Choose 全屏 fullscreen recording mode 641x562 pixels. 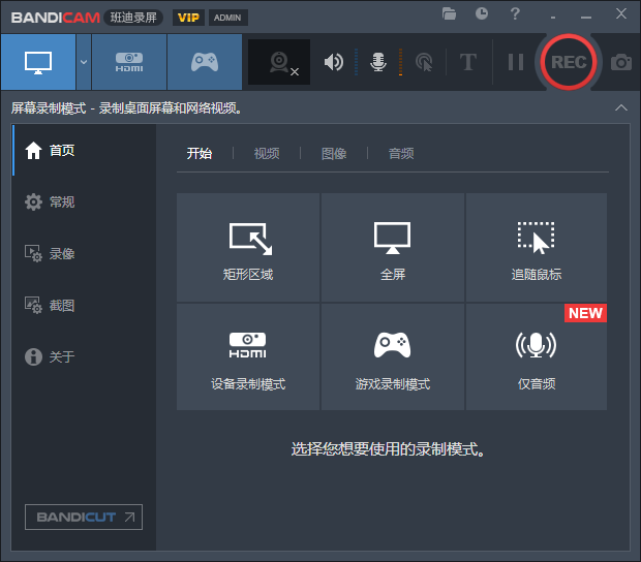coord(392,248)
